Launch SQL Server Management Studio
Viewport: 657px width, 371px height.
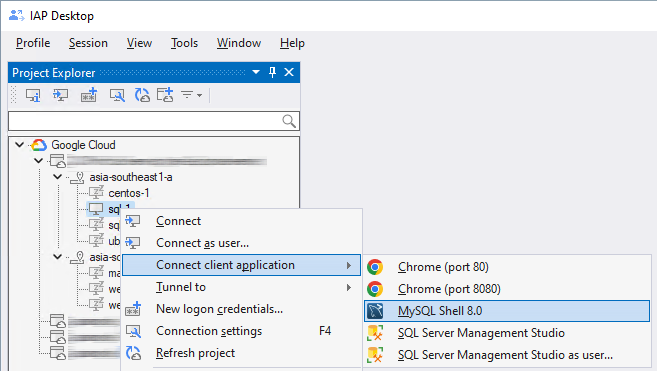pyautogui.click(x=507, y=333)
